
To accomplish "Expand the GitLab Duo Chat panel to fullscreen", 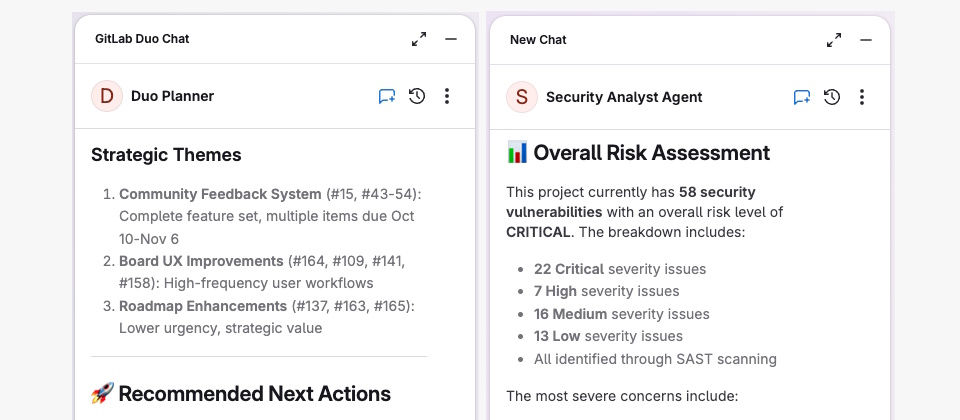I will tap(419, 39).
